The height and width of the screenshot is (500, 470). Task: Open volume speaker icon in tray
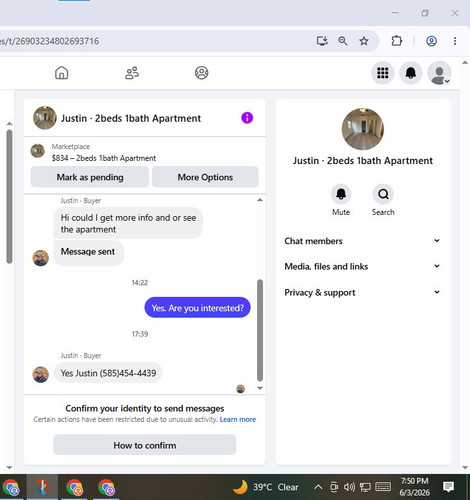click(x=349, y=487)
